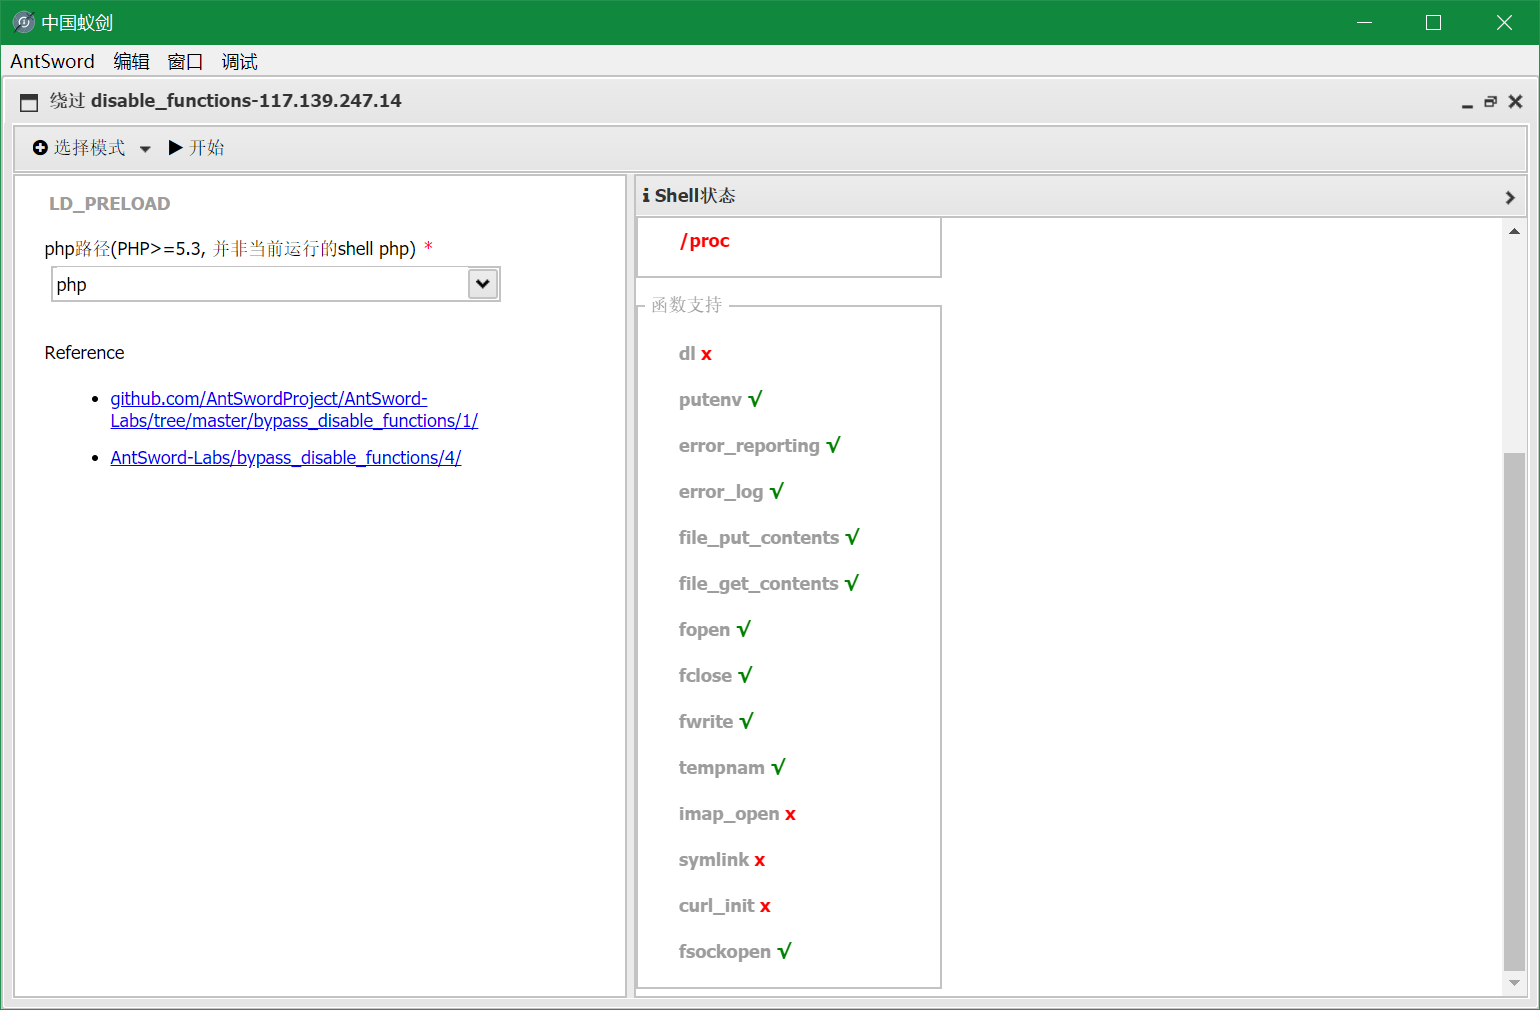The image size is (1540, 1010).
Task: Click the fopen function row
Action: 714,629
